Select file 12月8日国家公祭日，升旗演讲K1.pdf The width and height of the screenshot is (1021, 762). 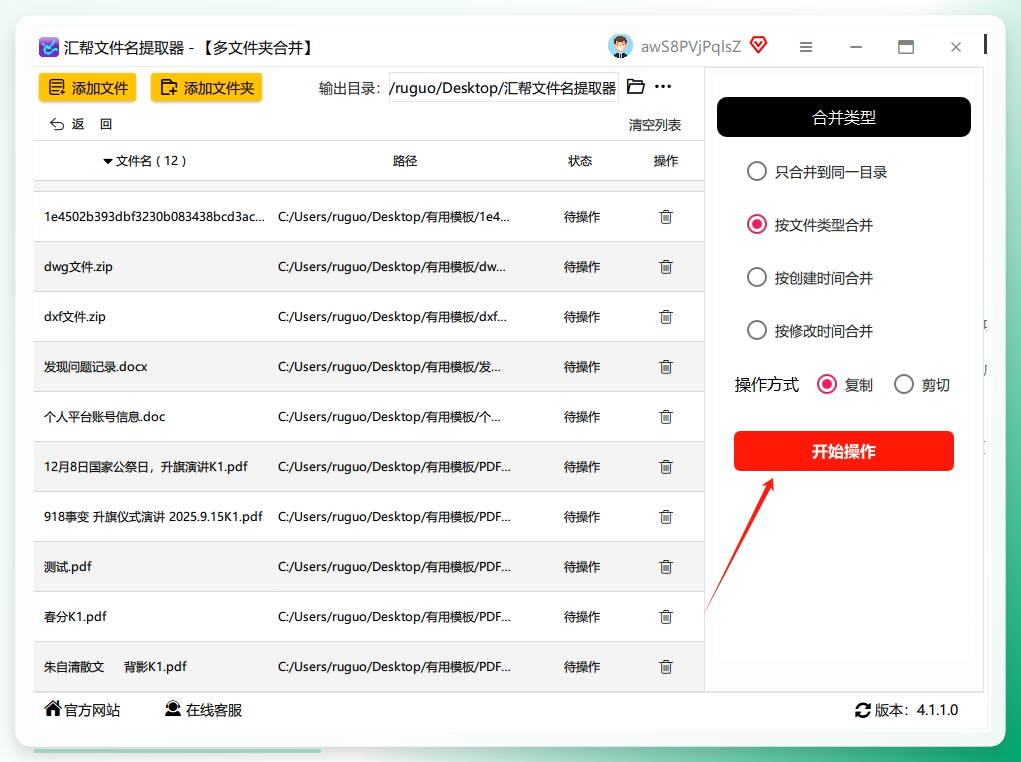(146, 467)
